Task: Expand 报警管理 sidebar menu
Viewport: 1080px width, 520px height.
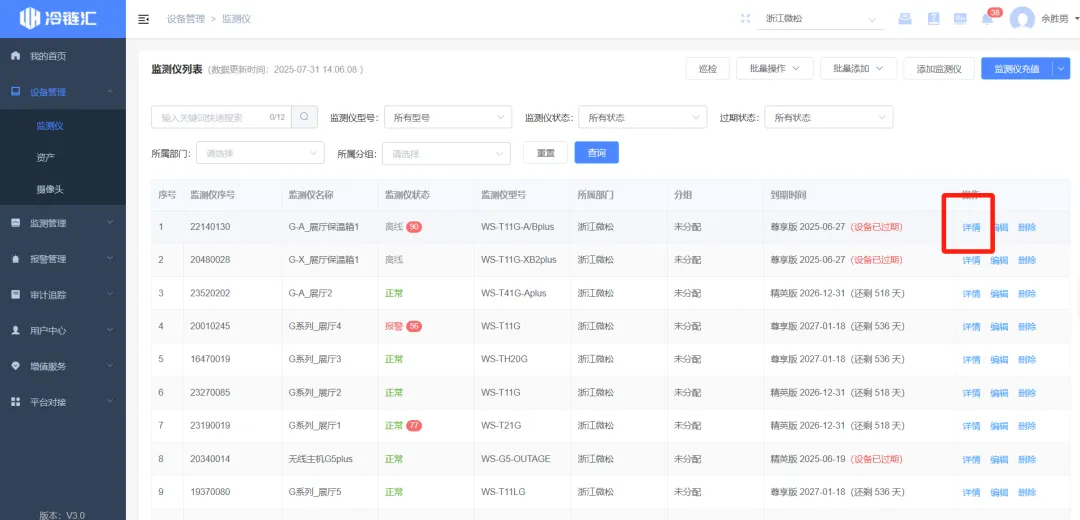Action: 63,259
